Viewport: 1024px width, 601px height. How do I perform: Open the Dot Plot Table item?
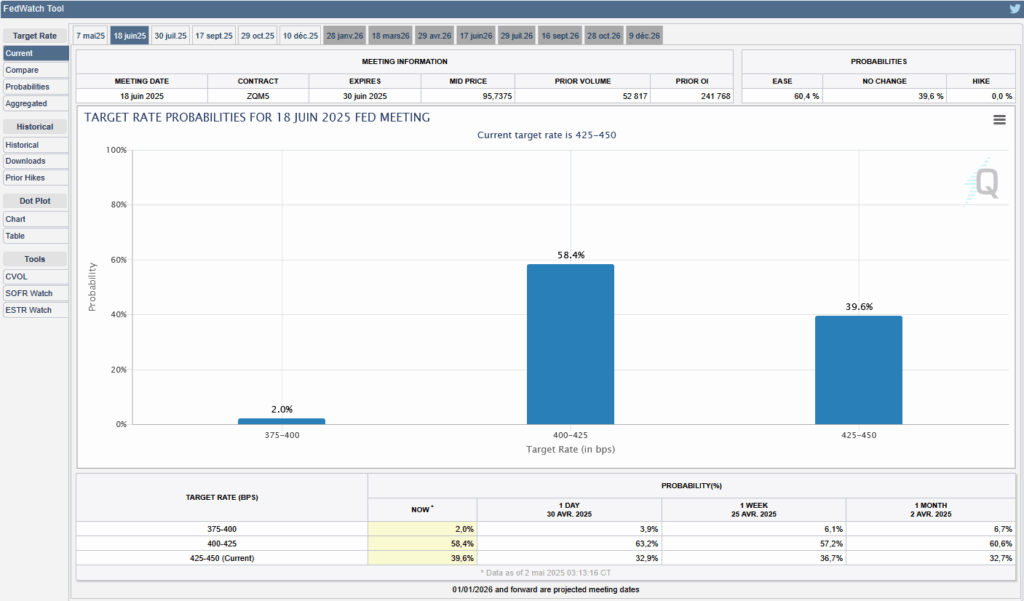point(35,236)
